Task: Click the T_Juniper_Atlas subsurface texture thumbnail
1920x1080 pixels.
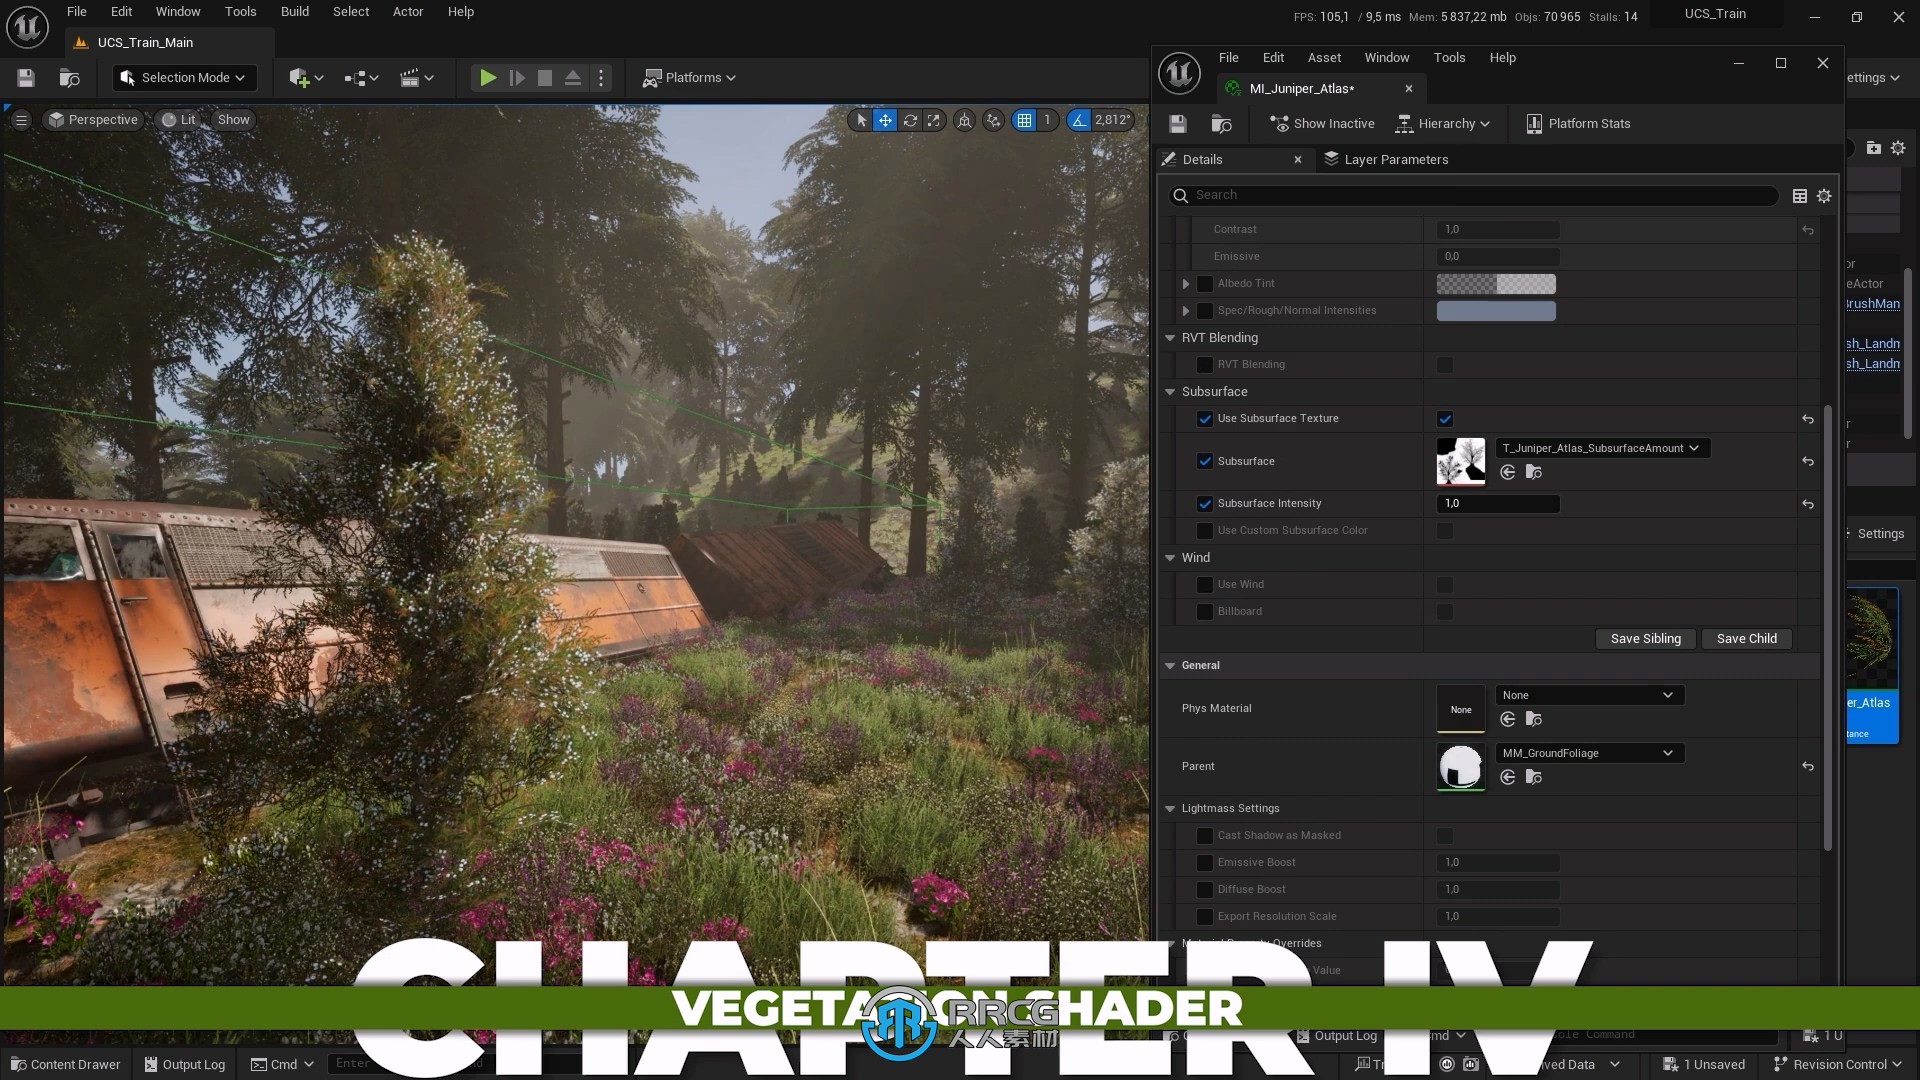Action: 1461,460
